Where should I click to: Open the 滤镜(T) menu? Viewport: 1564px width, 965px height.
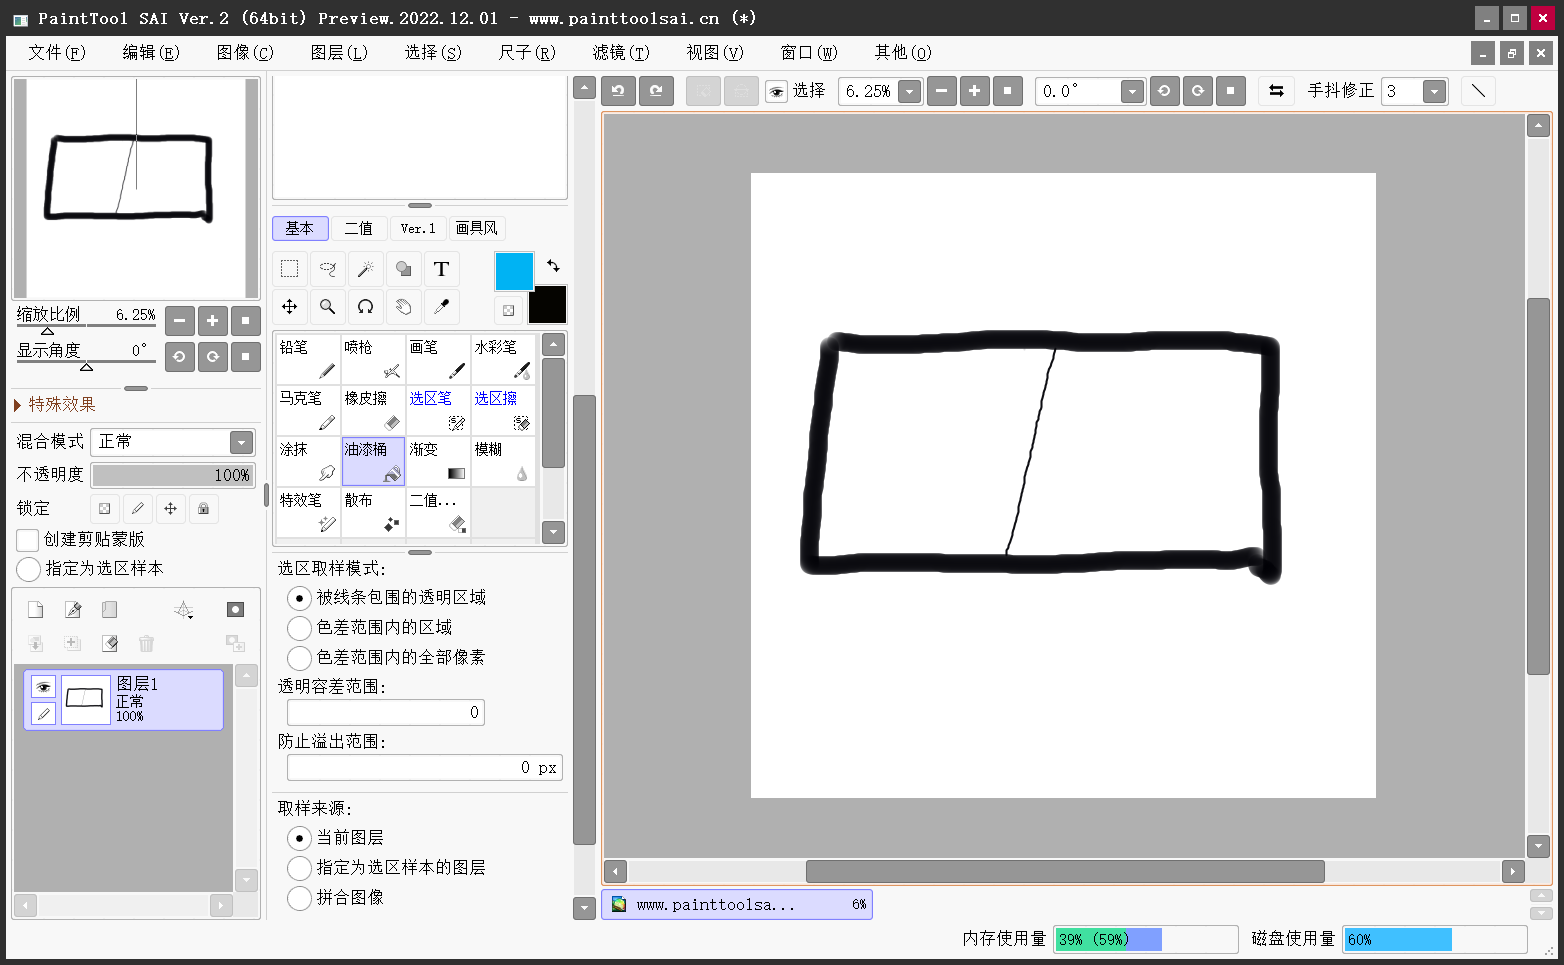621,52
